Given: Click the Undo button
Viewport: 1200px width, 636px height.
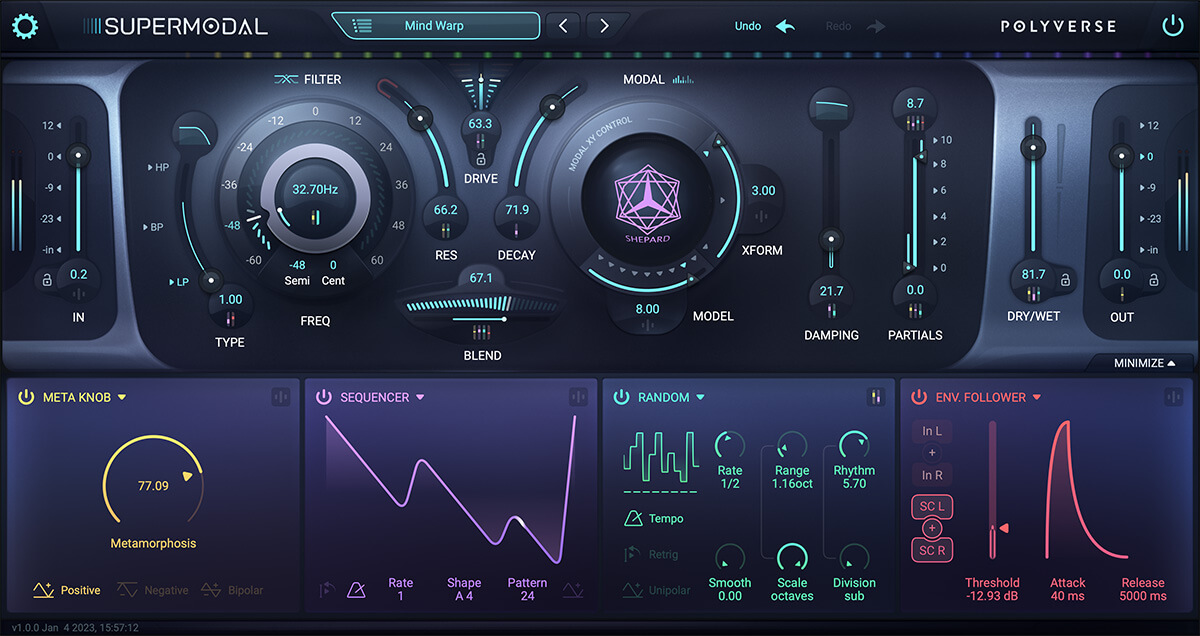Looking at the screenshot, I should (x=764, y=26).
